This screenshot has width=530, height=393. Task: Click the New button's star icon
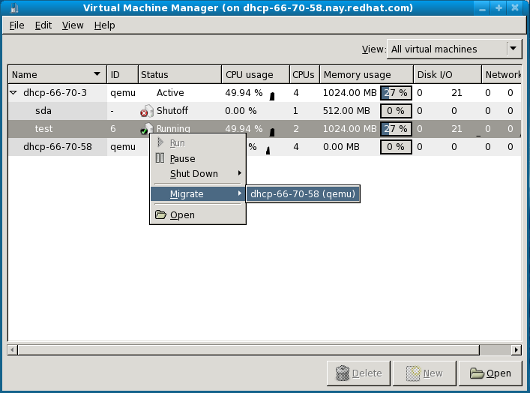click(x=413, y=373)
